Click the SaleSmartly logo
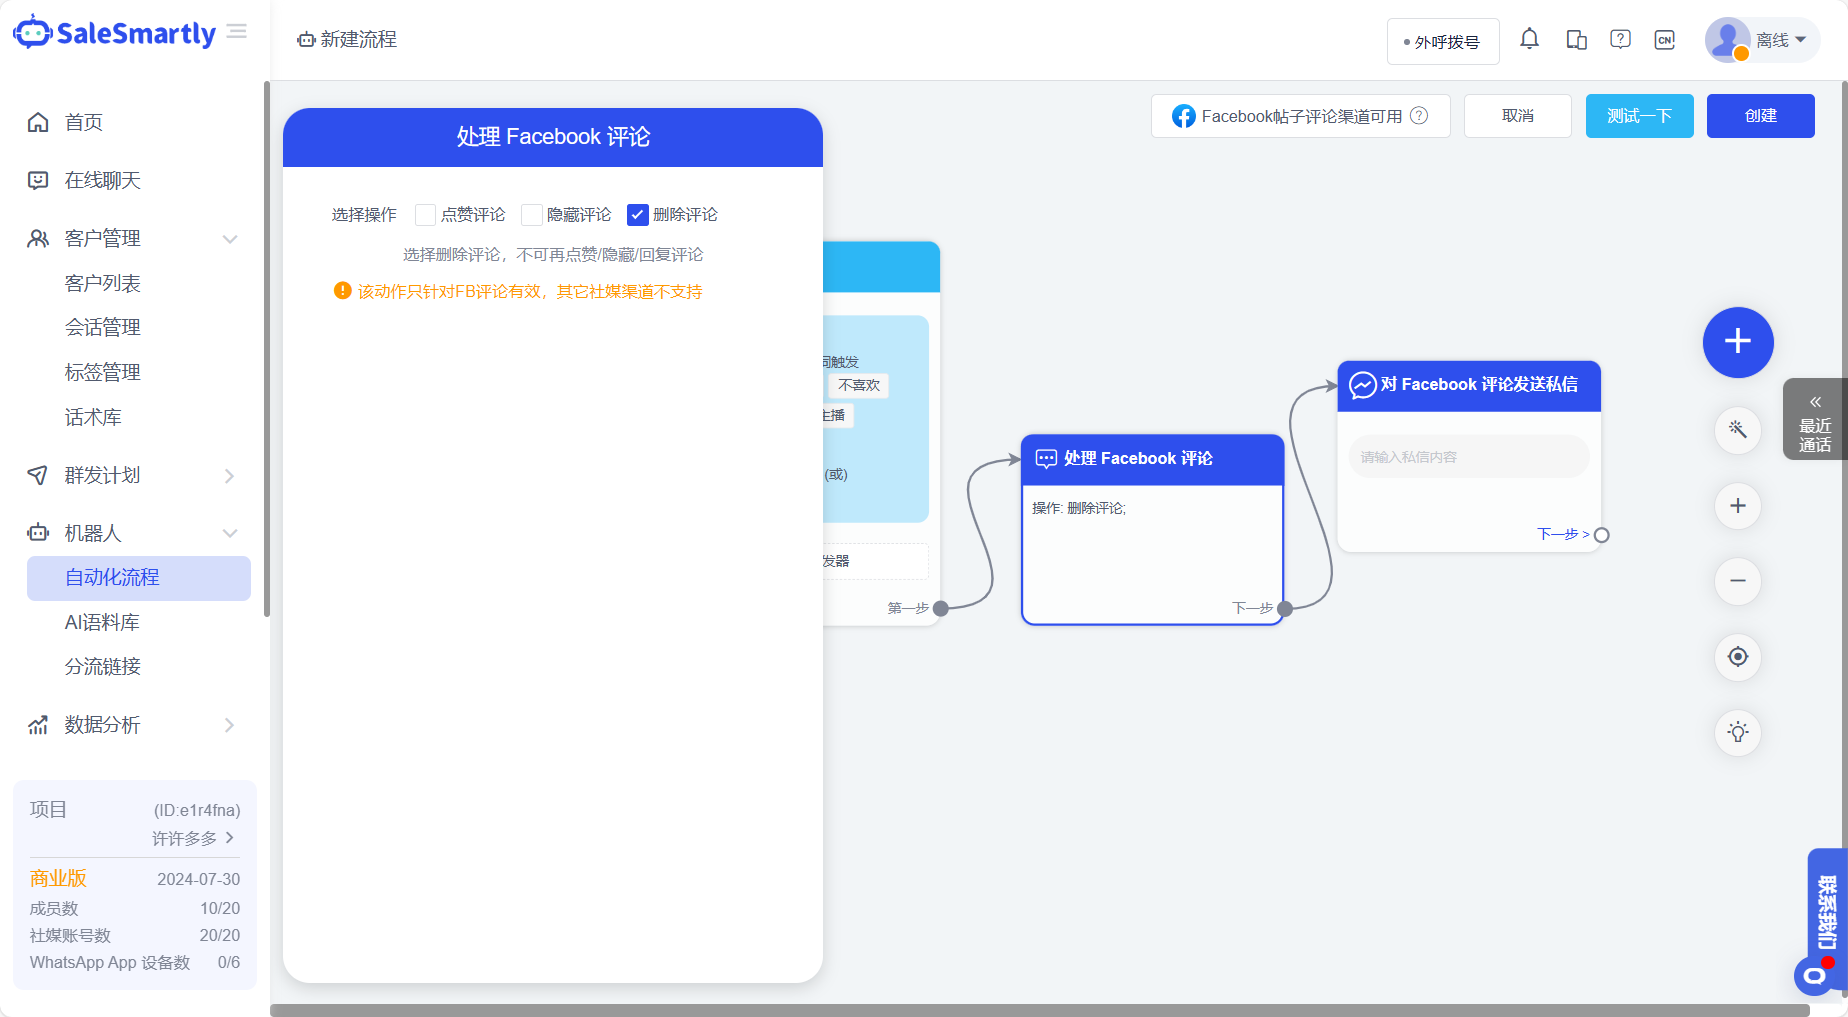 coord(115,33)
